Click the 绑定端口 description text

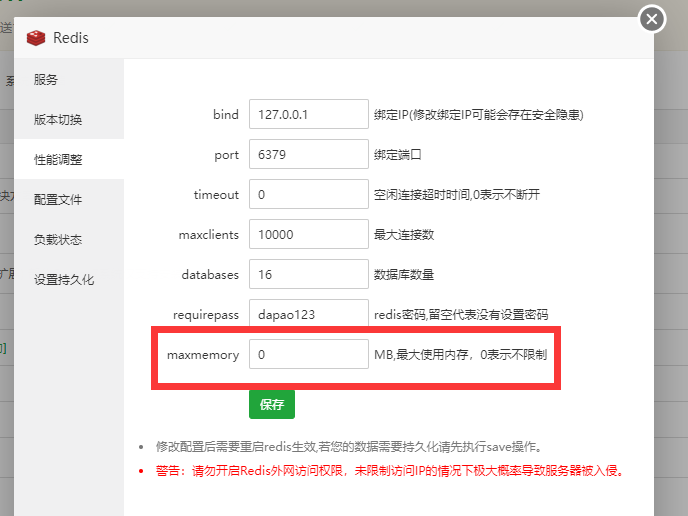coord(398,154)
